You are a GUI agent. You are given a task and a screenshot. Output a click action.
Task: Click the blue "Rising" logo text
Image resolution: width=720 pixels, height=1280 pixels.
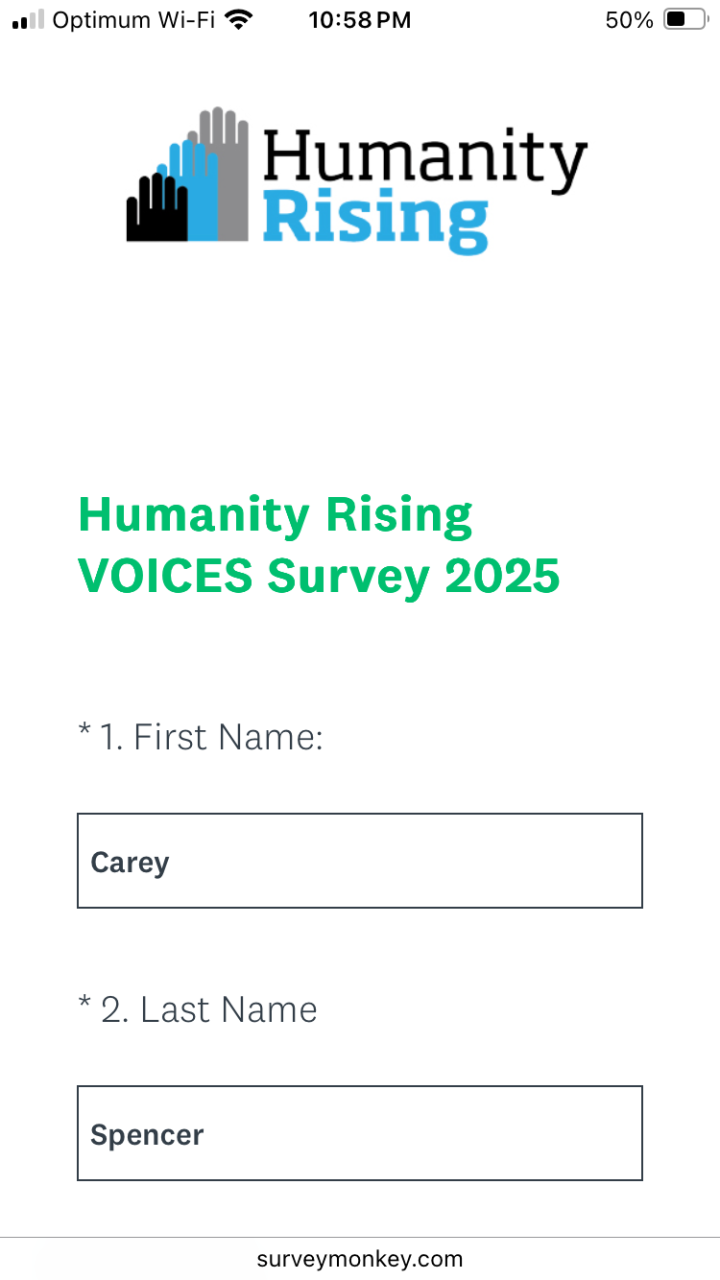(375, 220)
